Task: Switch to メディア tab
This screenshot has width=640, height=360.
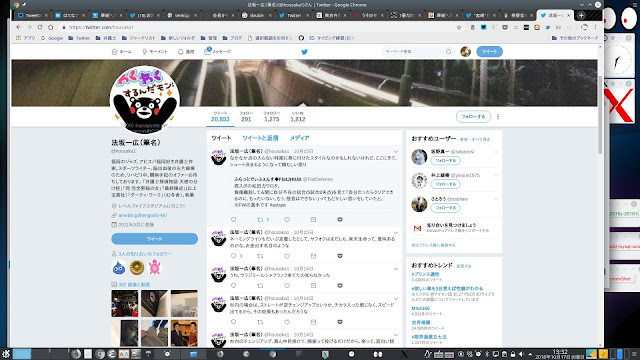Action: [300, 138]
